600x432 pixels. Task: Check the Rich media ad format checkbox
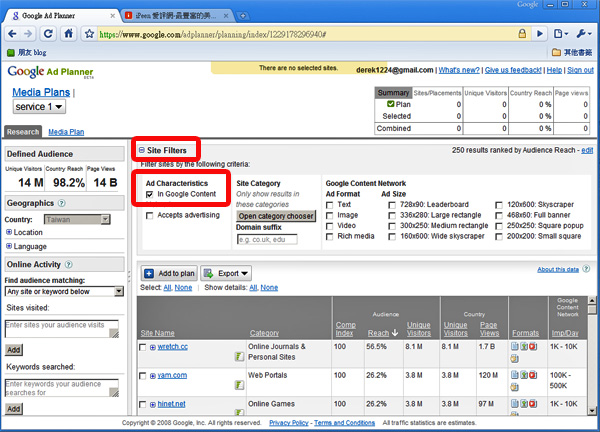329,237
